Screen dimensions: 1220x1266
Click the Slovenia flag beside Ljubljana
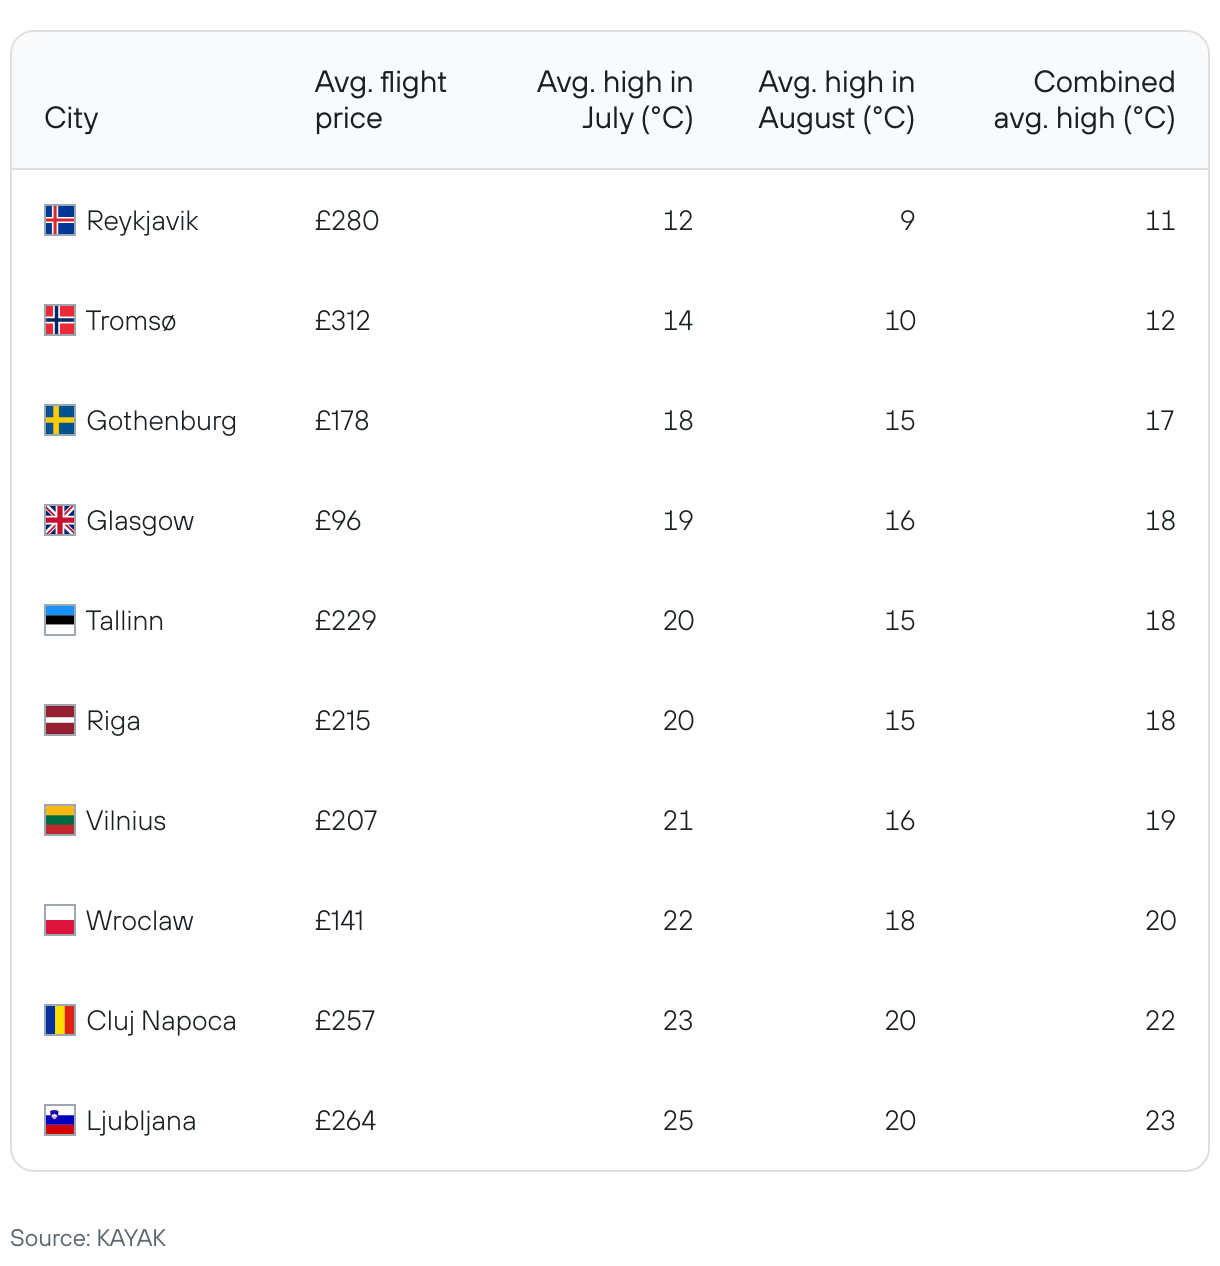point(60,1120)
